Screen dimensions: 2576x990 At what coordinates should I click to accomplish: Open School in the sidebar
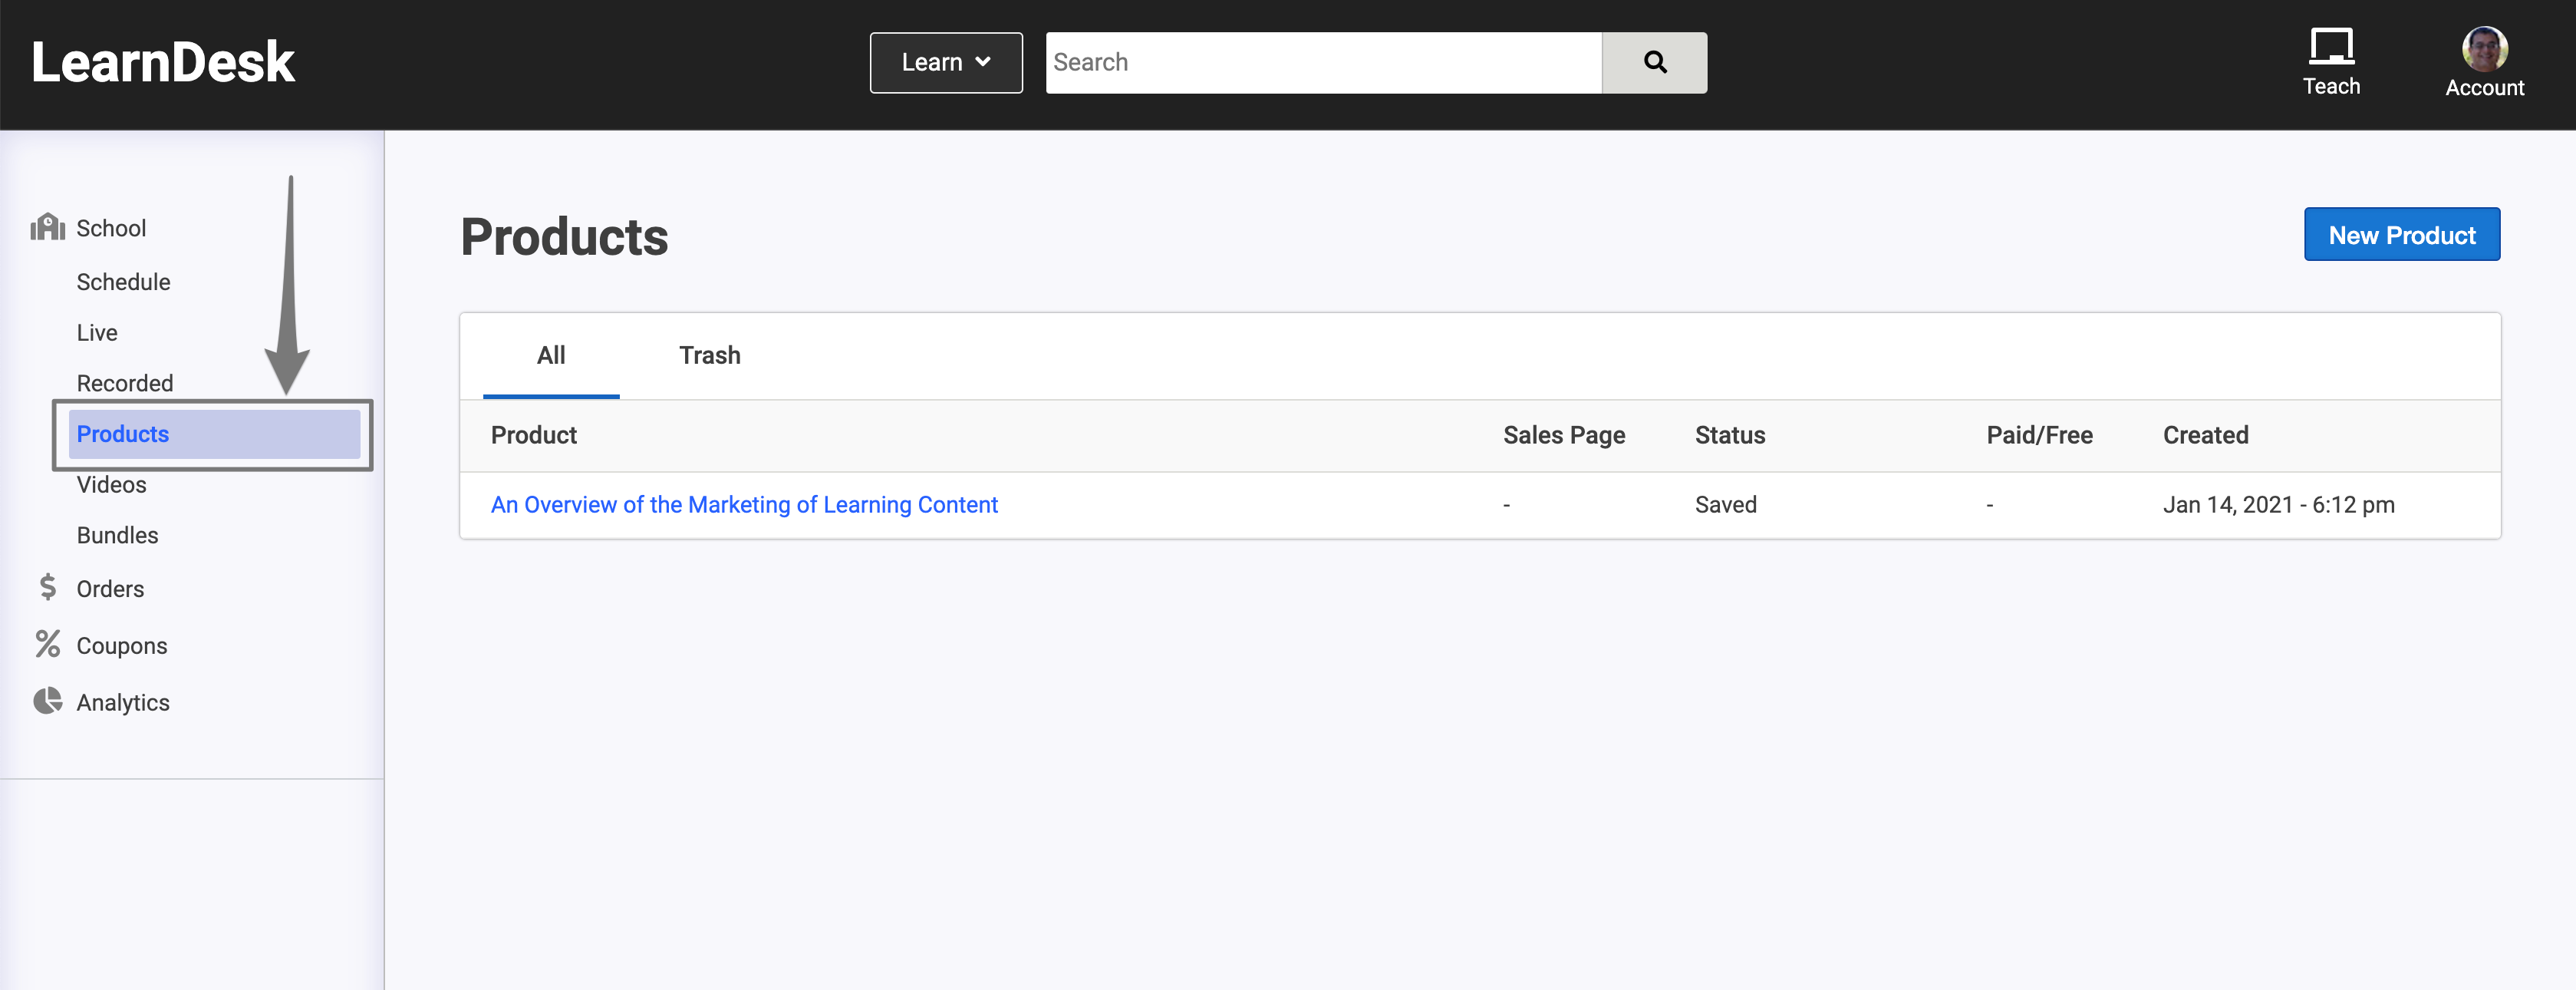point(111,228)
